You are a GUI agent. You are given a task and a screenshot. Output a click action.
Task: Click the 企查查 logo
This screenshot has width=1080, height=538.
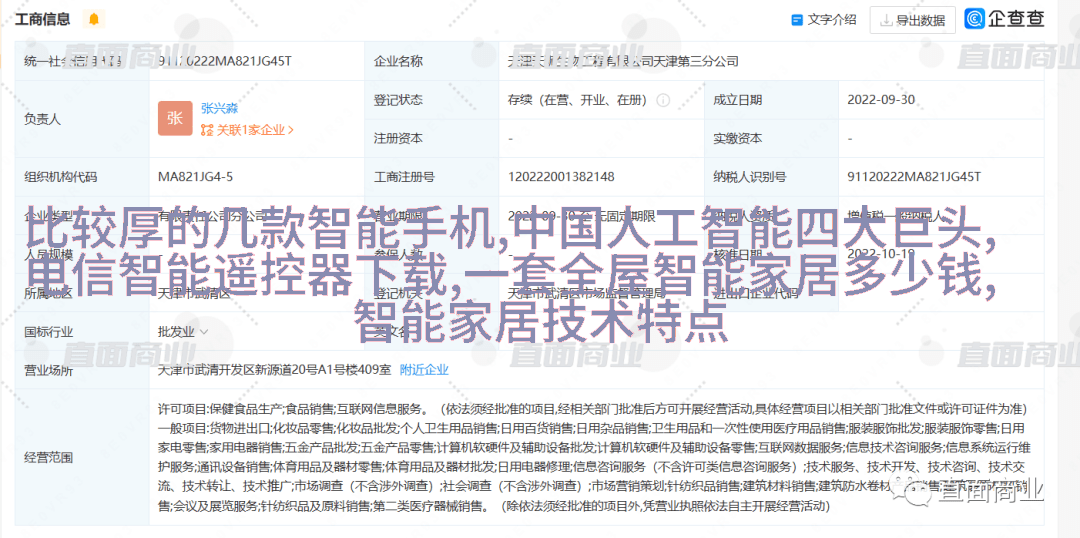tap(1005, 19)
